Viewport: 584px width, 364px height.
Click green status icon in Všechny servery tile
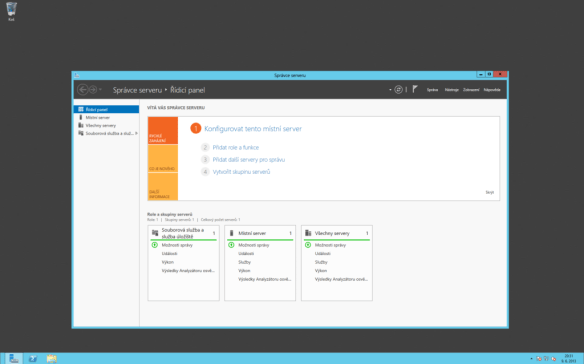(308, 245)
